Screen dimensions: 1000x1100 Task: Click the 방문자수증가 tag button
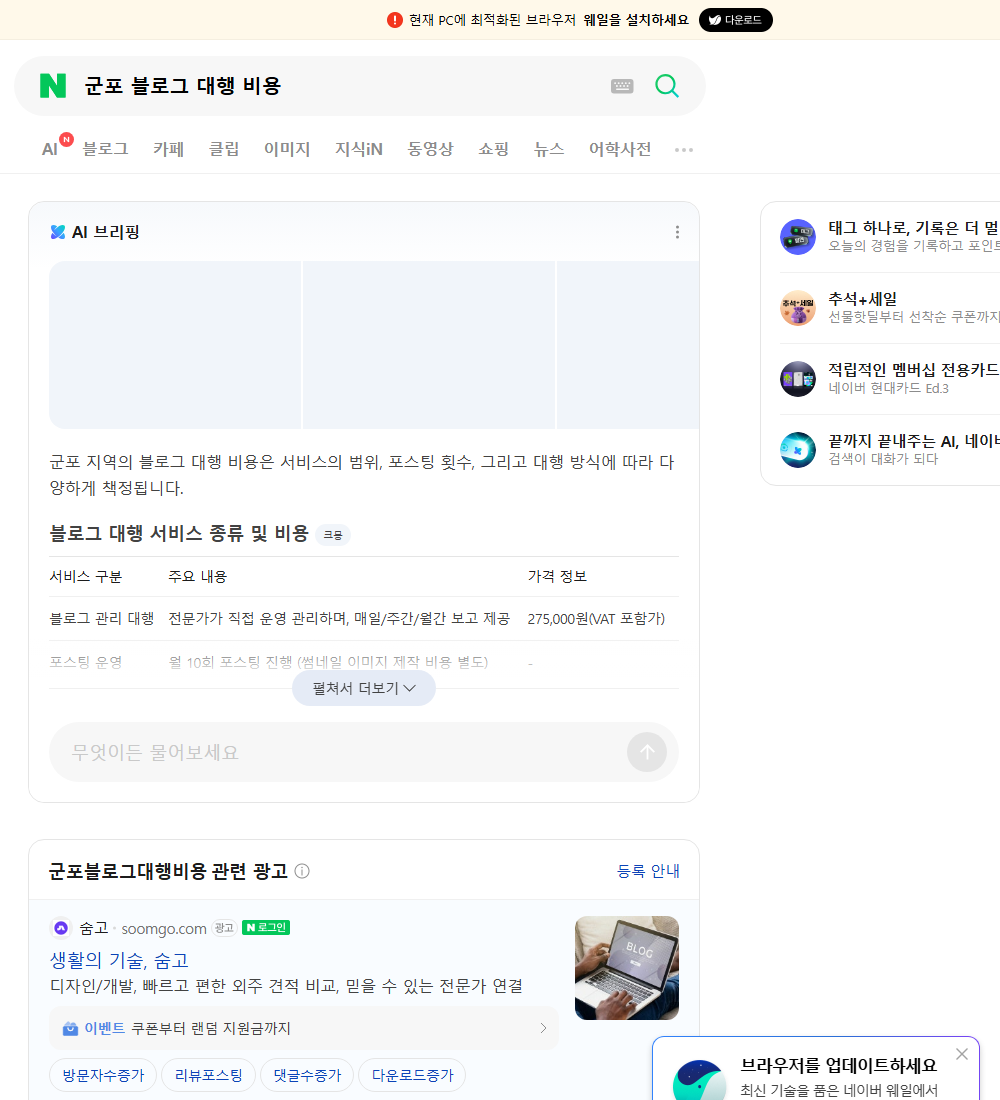[103, 1075]
